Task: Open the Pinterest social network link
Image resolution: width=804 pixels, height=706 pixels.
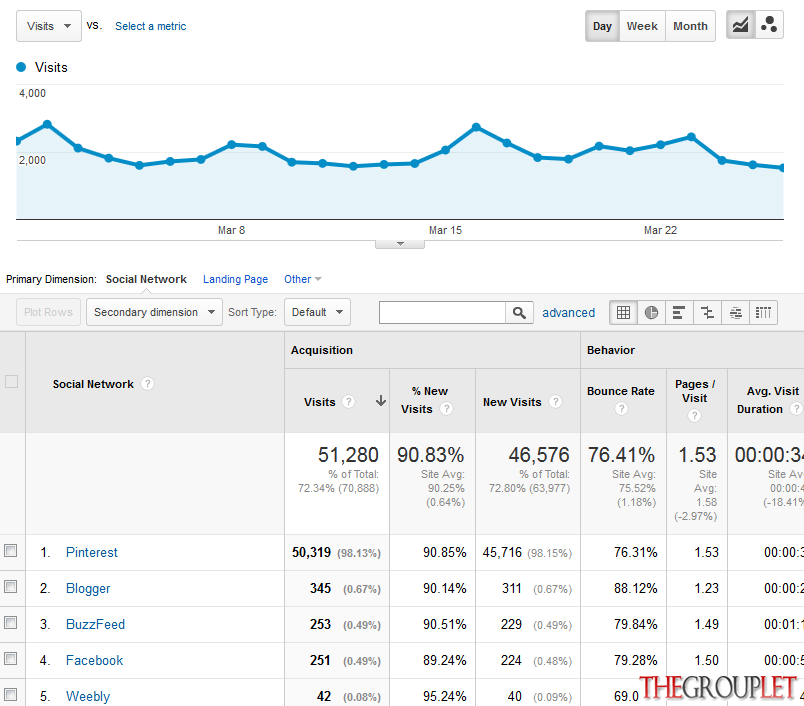Action: [x=92, y=552]
